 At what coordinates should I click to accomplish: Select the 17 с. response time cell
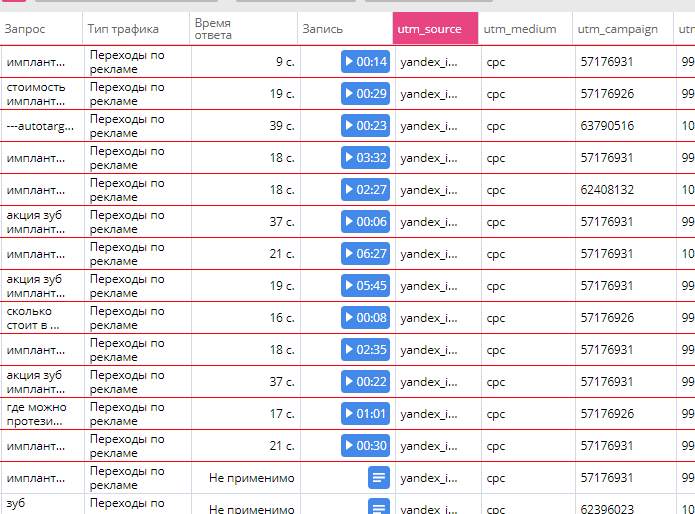(246, 414)
